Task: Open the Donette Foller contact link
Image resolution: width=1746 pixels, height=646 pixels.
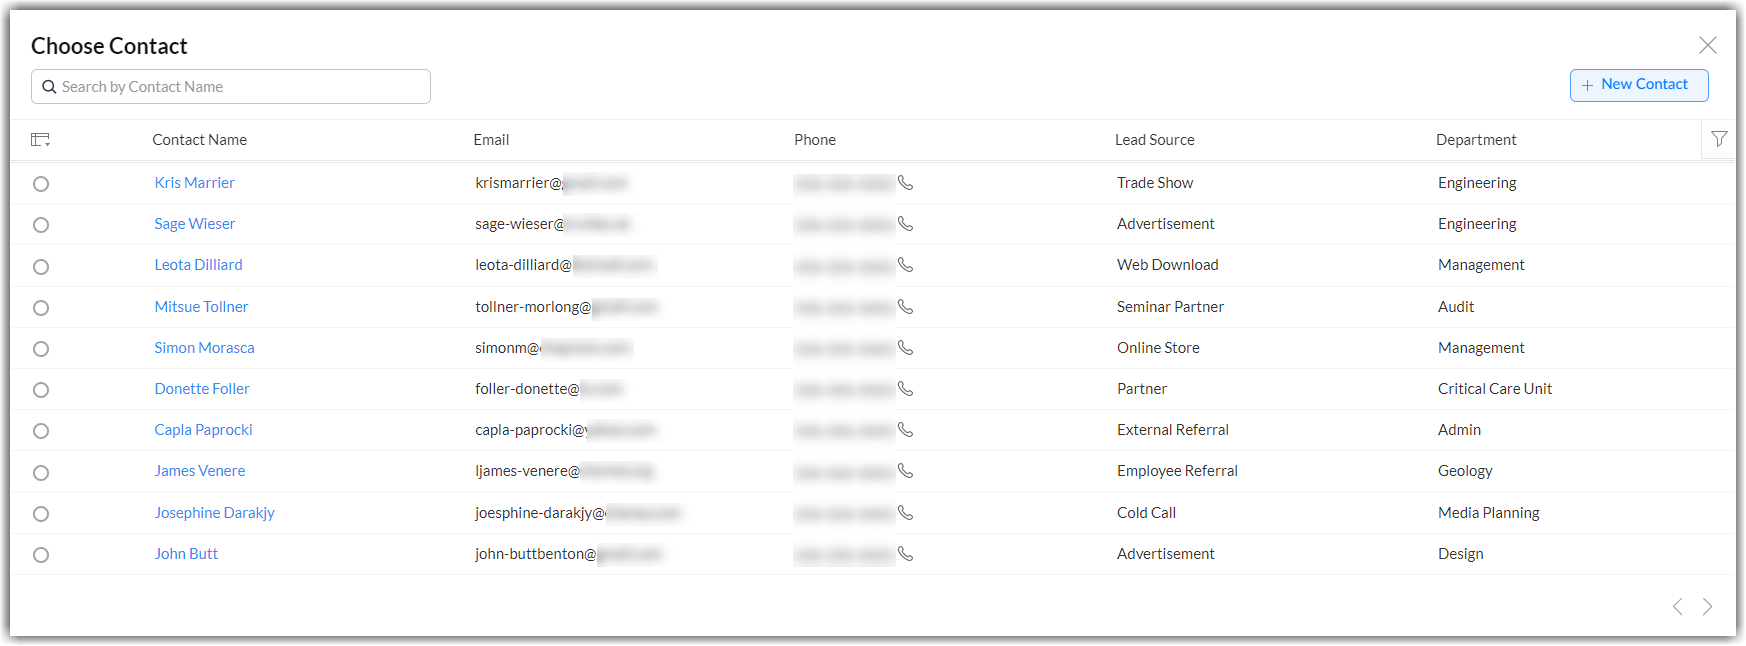Action: (202, 389)
